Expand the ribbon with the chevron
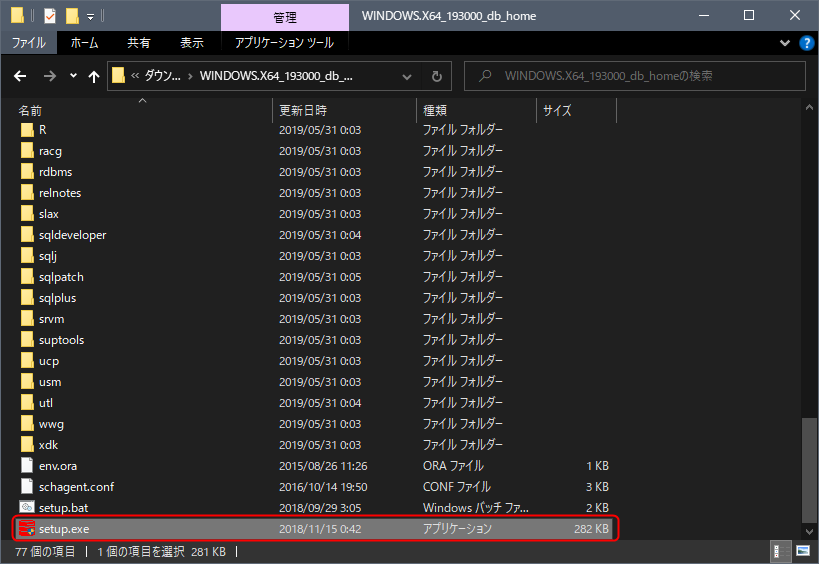This screenshot has width=819, height=564. tap(785, 43)
